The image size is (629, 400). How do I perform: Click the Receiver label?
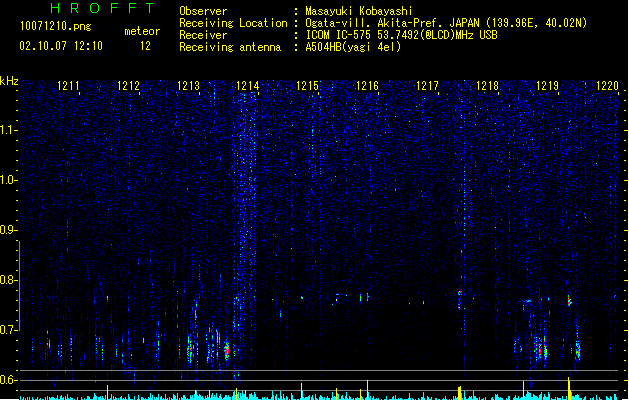tap(203, 35)
